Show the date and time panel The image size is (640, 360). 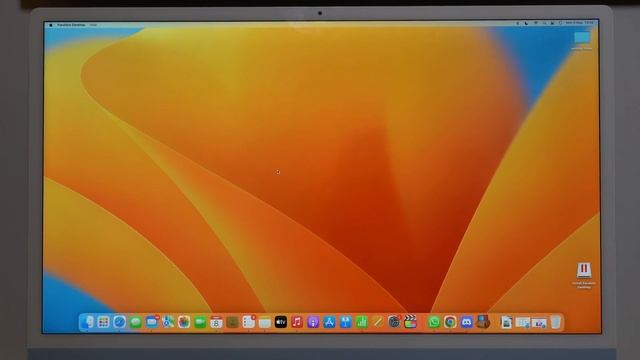pos(580,23)
